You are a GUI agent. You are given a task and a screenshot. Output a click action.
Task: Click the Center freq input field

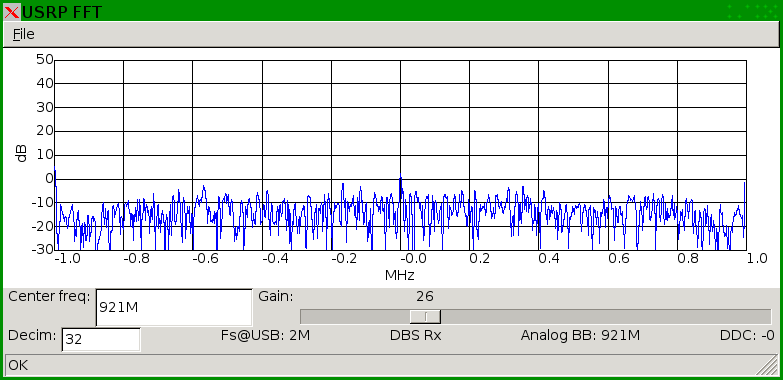174,308
